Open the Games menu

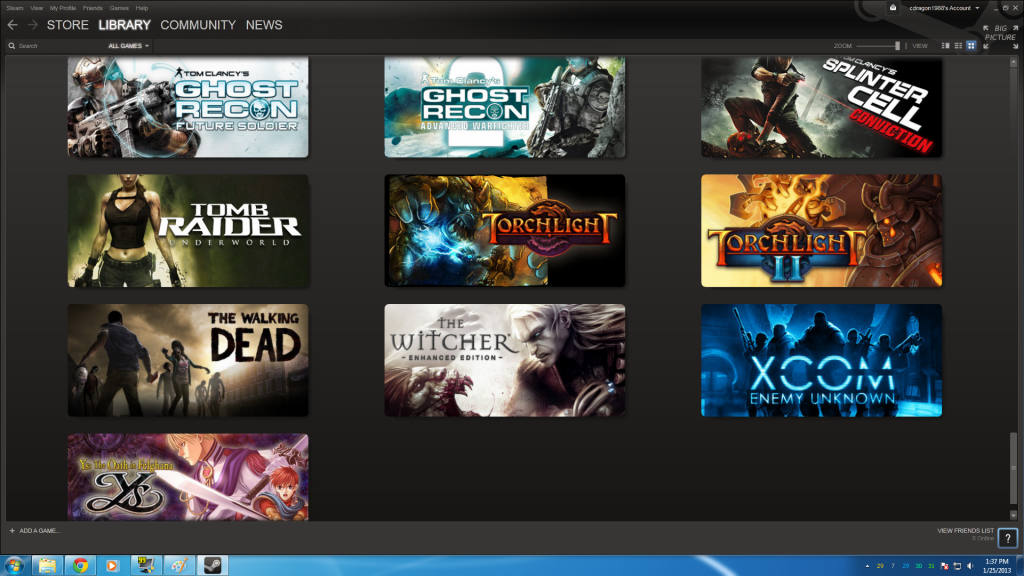119,8
